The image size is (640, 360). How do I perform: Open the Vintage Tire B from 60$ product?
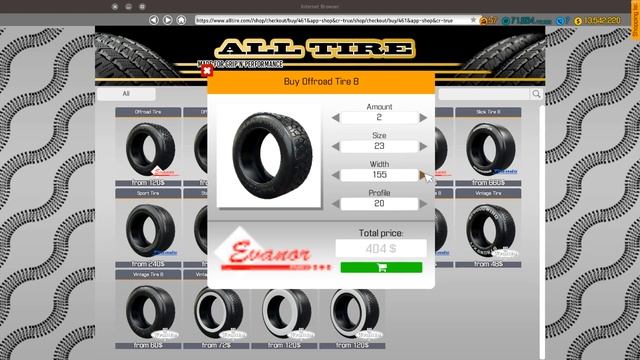point(148,309)
